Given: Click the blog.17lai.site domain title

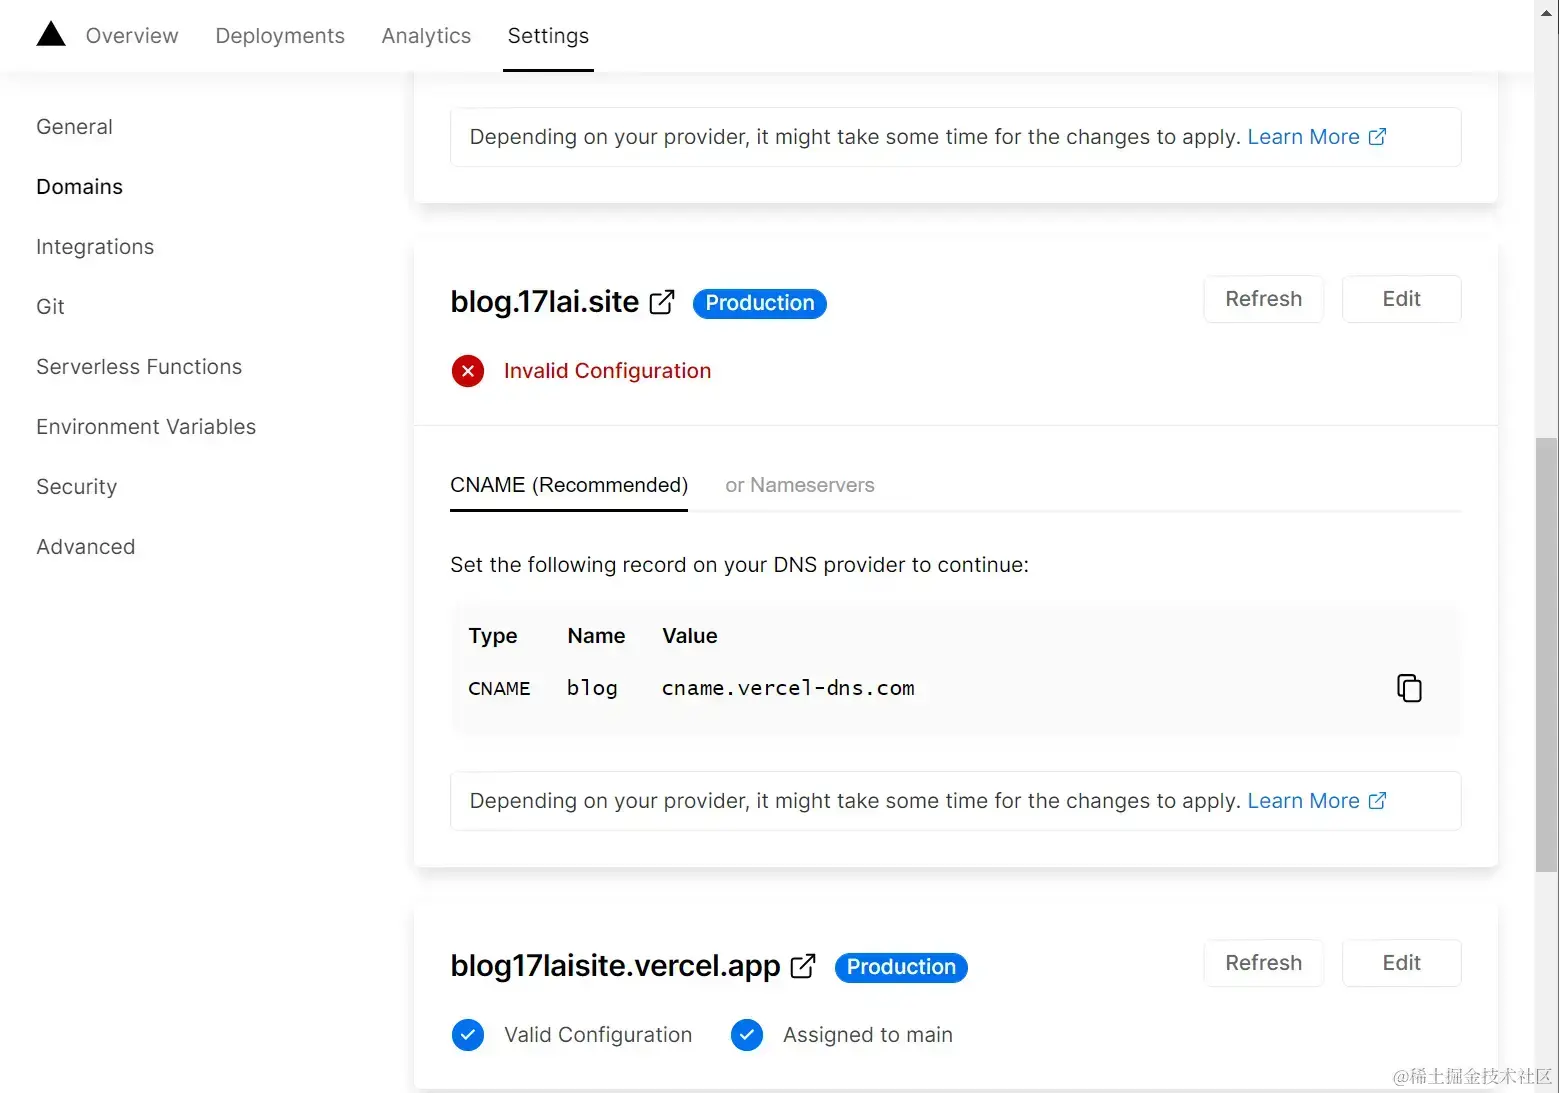Looking at the screenshot, I should (x=545, y=302).
